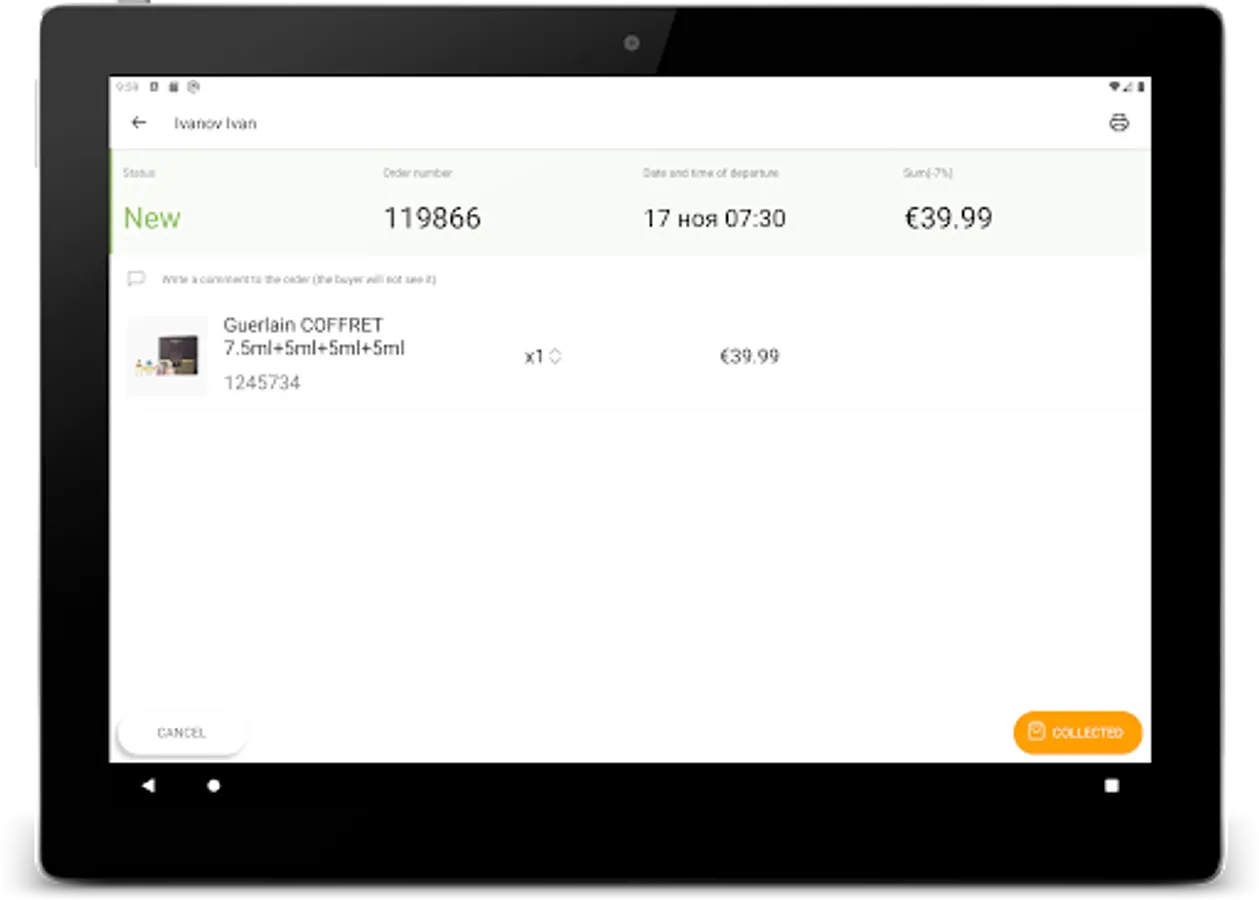Tap the order sum €39.99 in the header
This screenshot has height=900, width=1259.
947,218
